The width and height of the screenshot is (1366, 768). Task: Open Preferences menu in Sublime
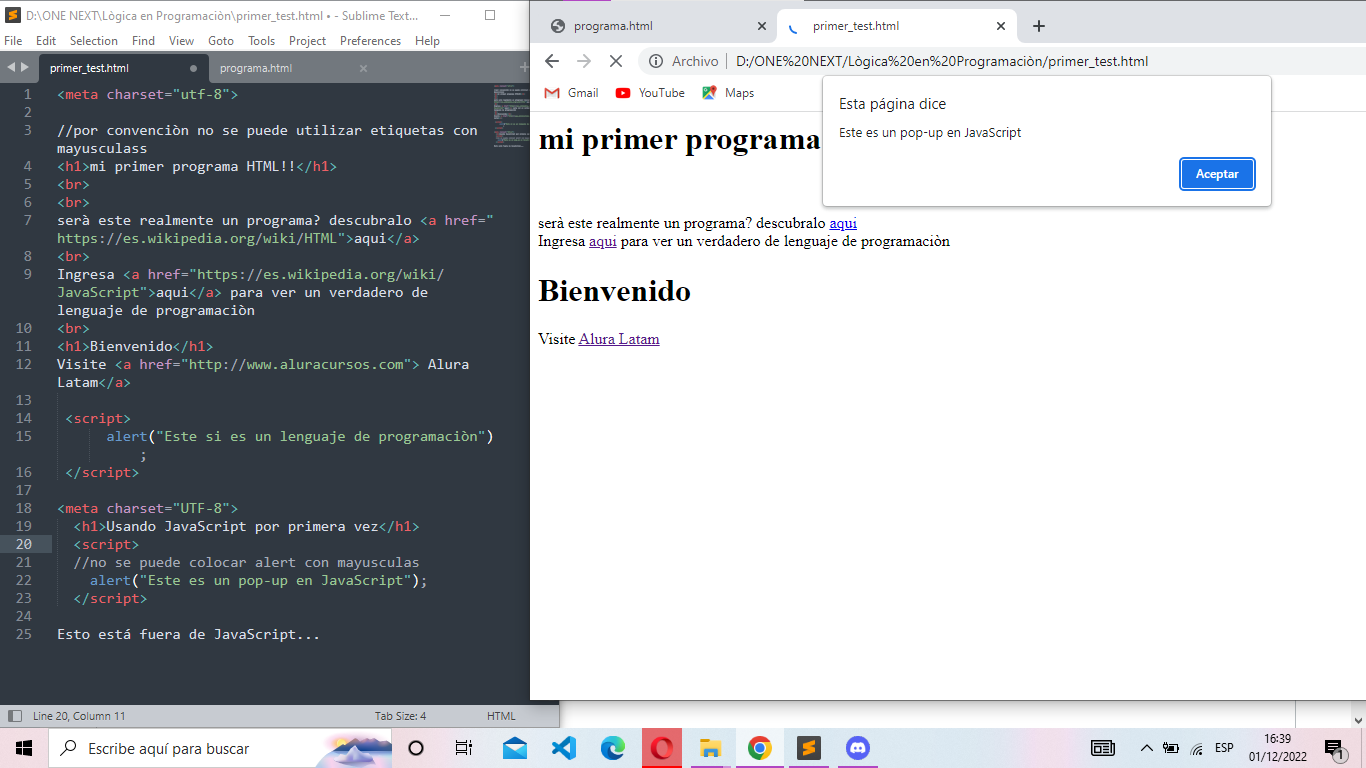coord(370,41)
